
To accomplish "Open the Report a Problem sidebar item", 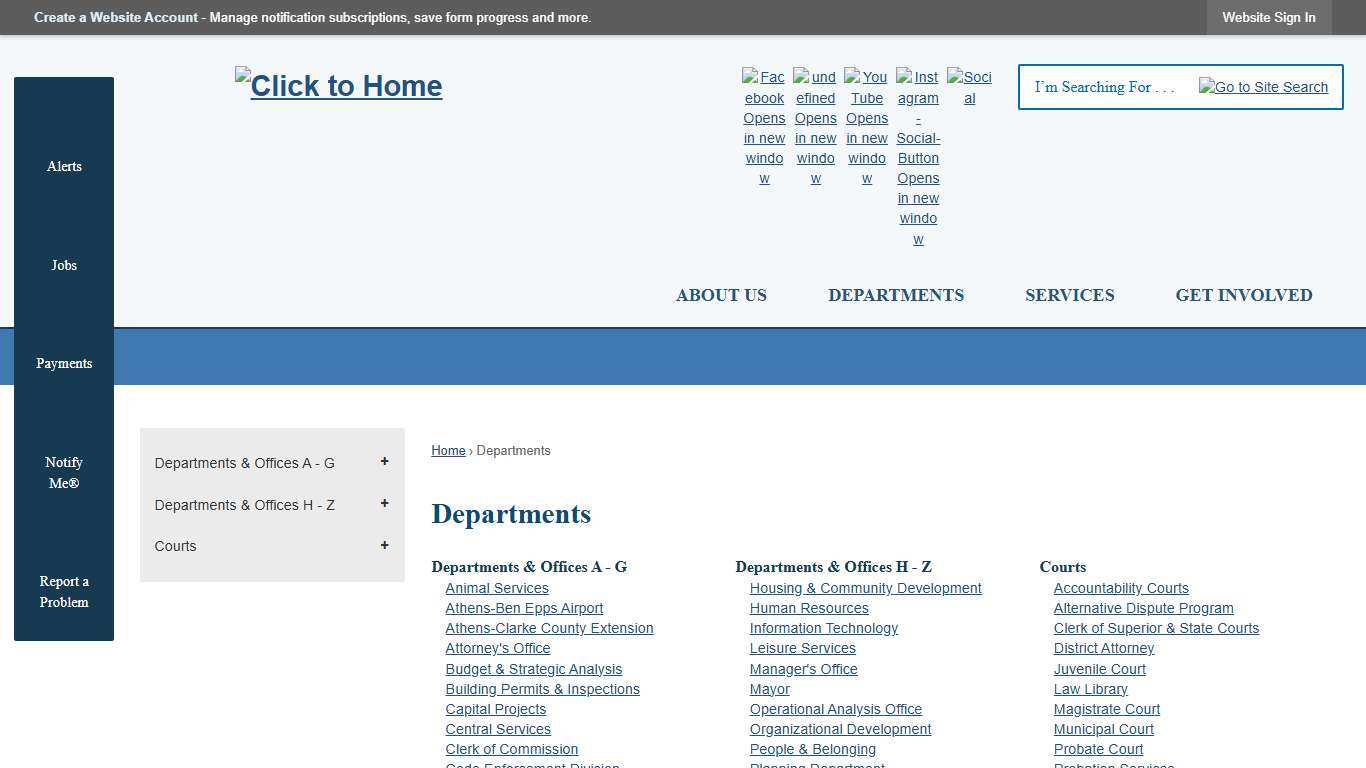I will click(x=63, y=591).
